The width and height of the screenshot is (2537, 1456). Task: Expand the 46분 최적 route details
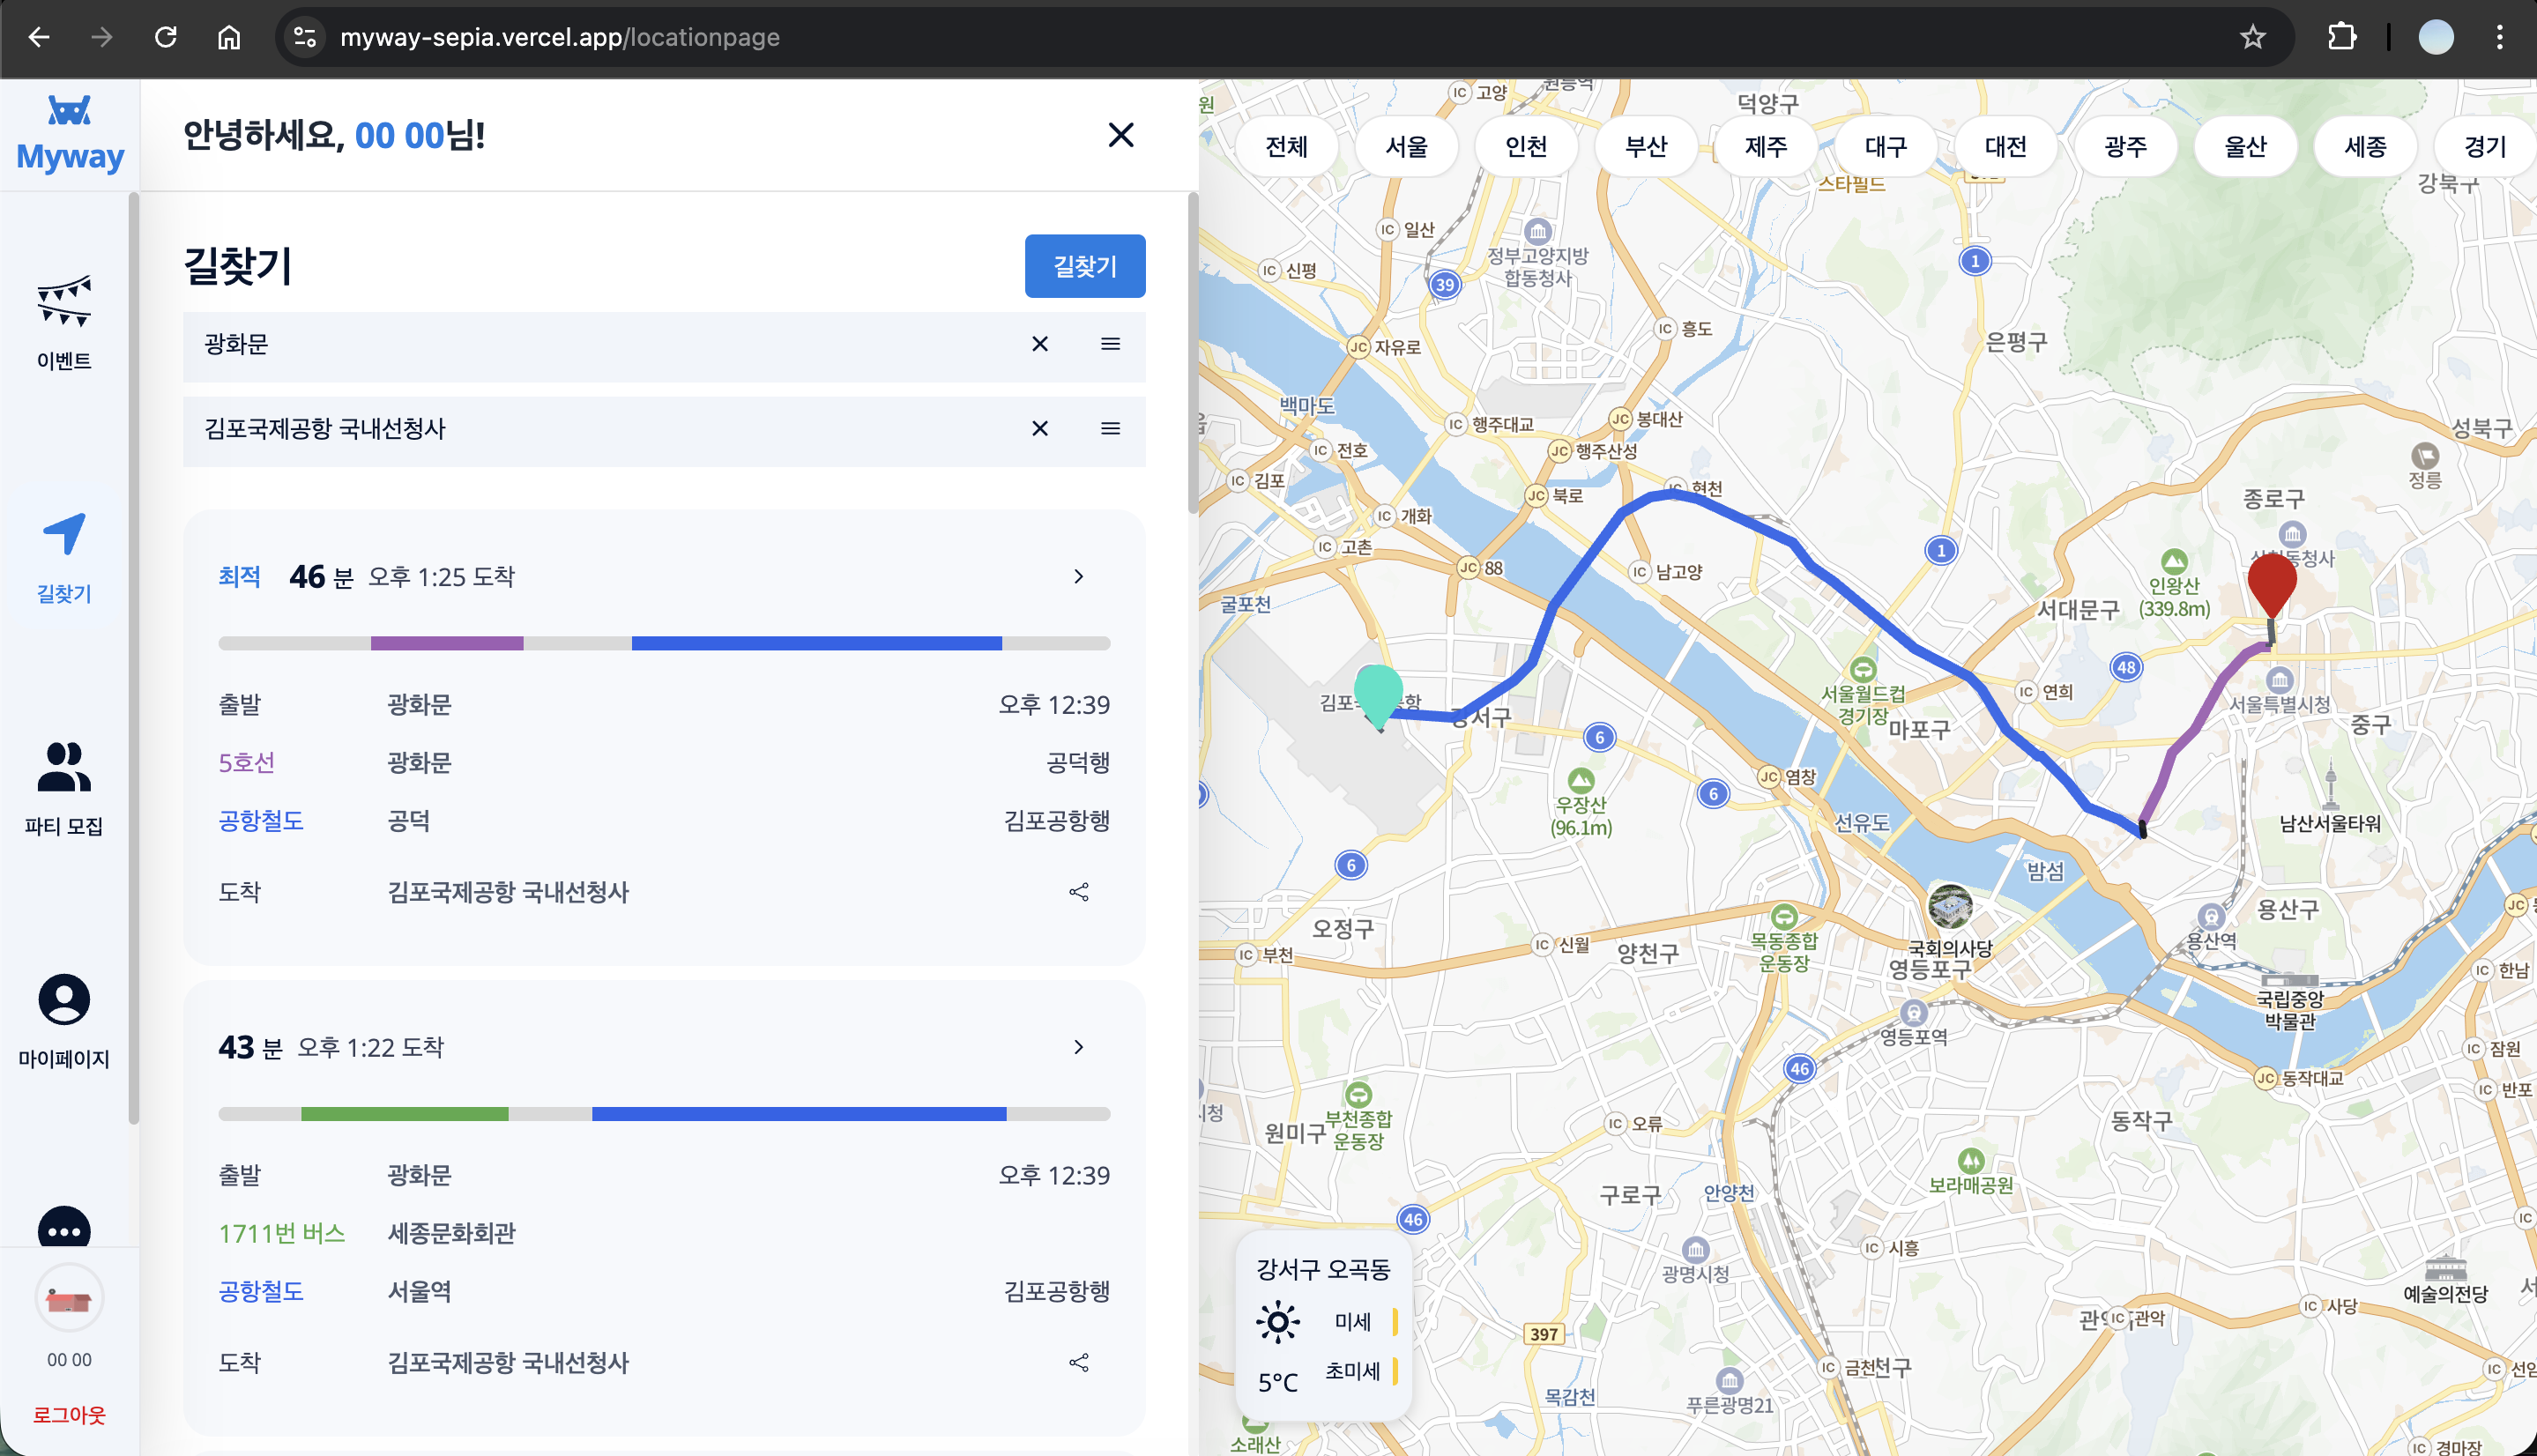(1078, 577)
